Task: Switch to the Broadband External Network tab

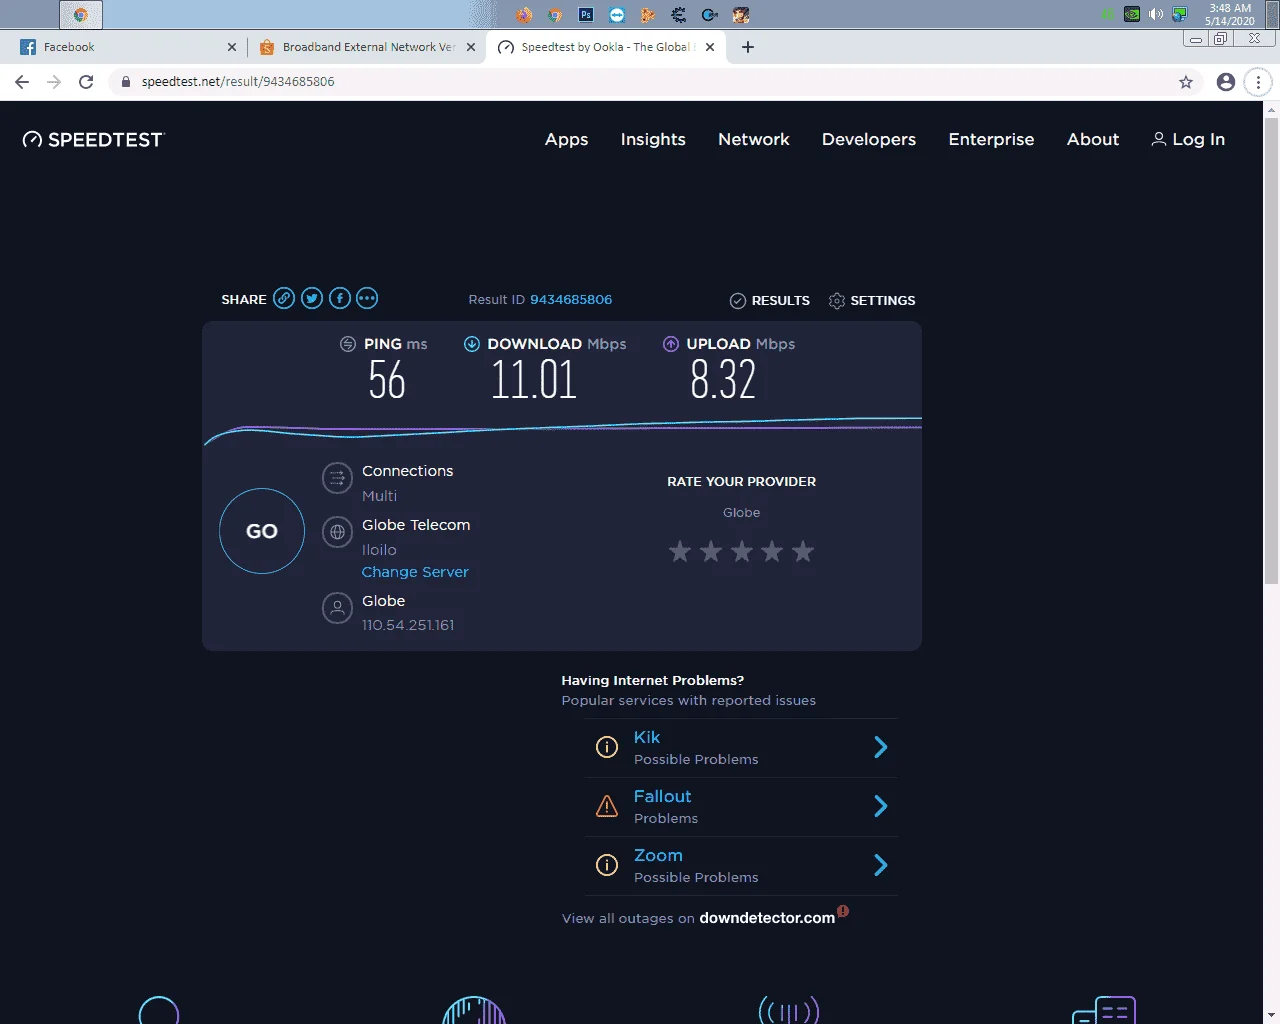Action: pos(366,47)
